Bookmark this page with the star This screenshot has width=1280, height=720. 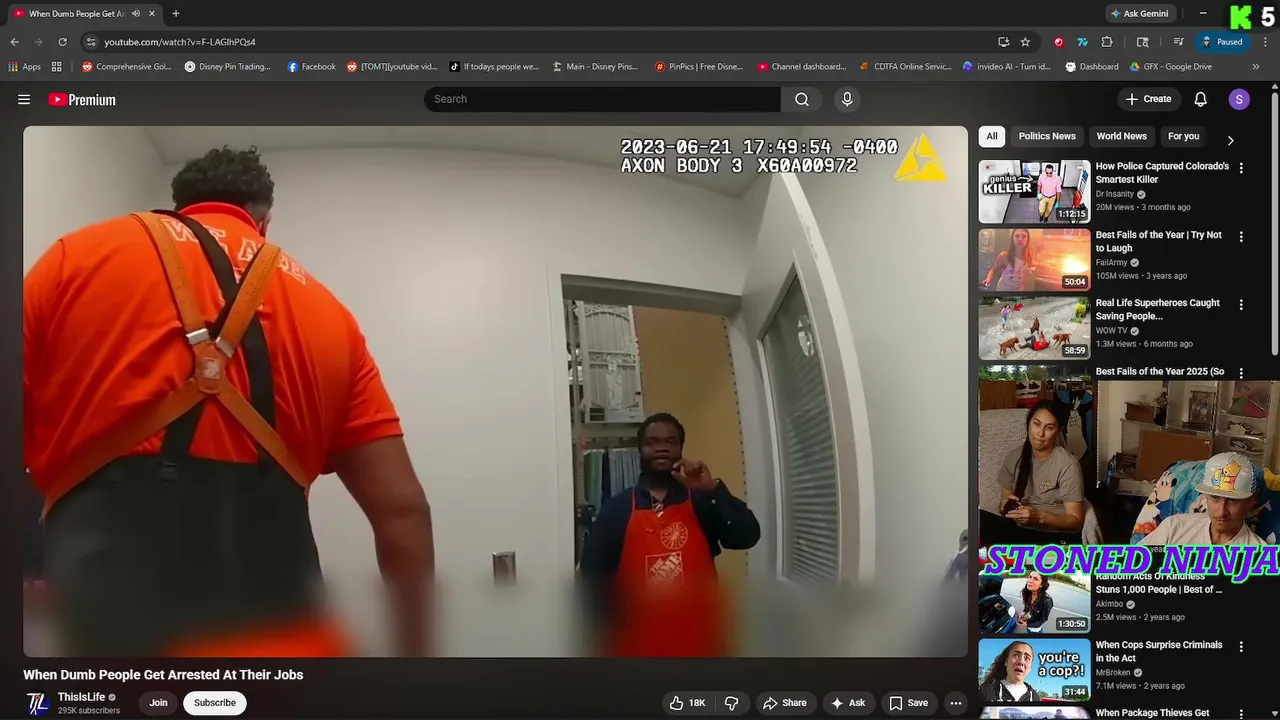(x=1025, y=42)
